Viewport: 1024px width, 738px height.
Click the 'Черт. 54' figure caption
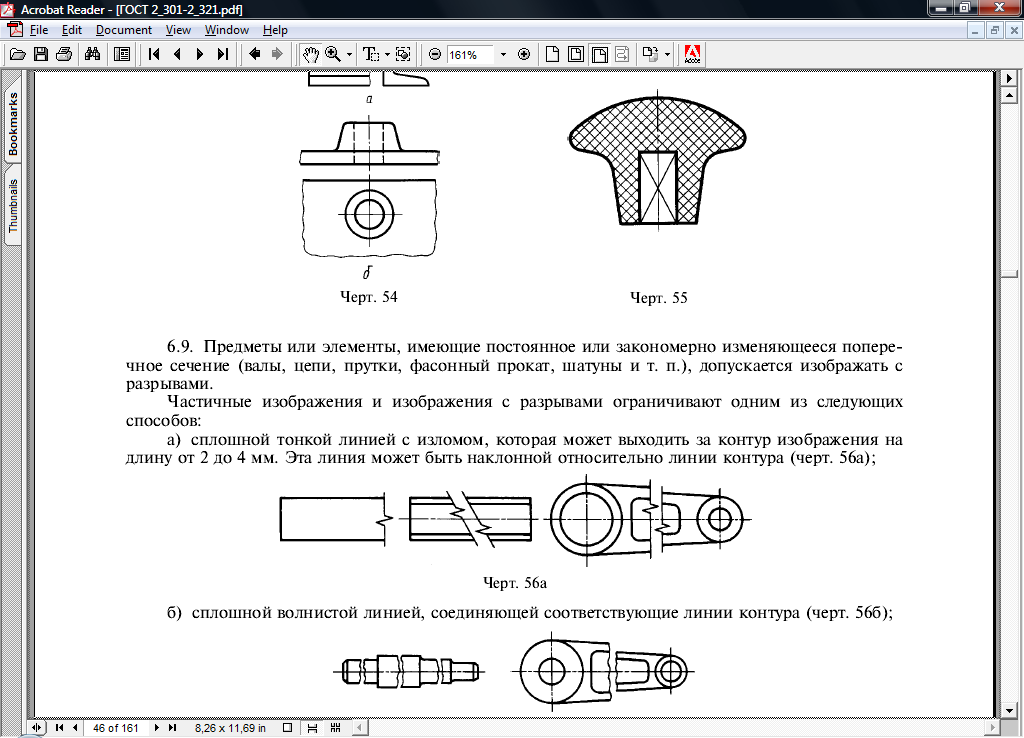point(368,297)
